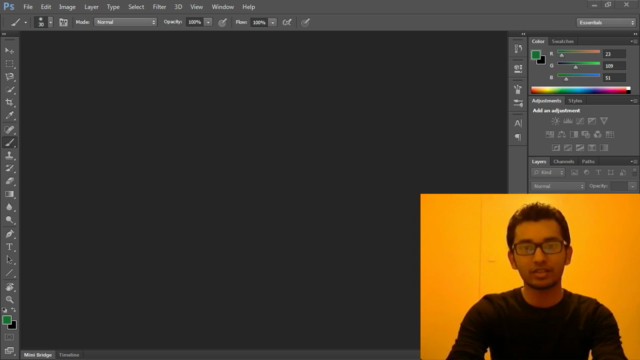This screenshot has height=360, width=640.
Task: Click the color spectrum ramp bar
Action: click(x=580, y=90)
